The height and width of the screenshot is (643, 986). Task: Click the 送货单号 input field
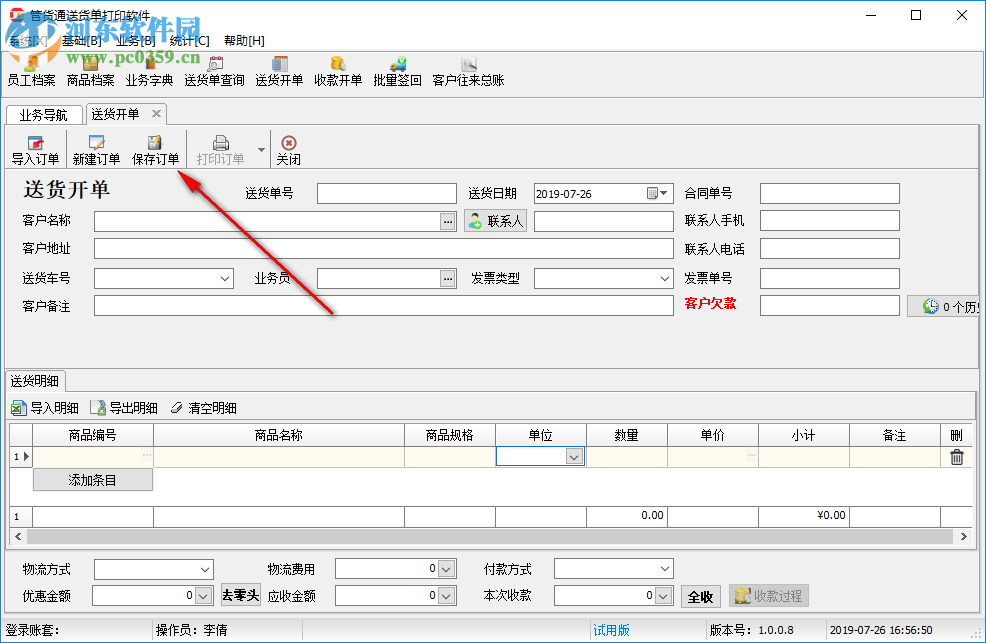pos(387,194)
